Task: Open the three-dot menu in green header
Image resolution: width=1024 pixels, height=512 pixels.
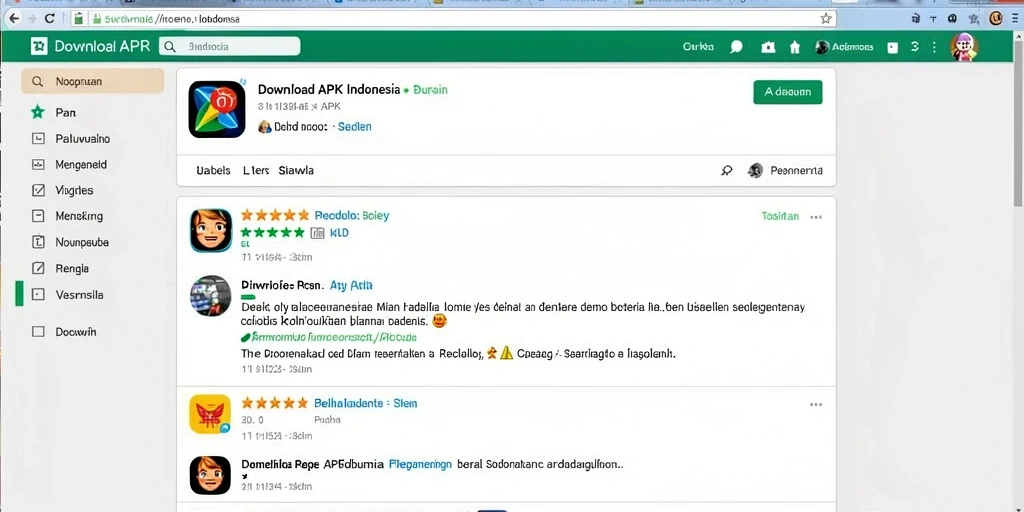Action: 935,47
